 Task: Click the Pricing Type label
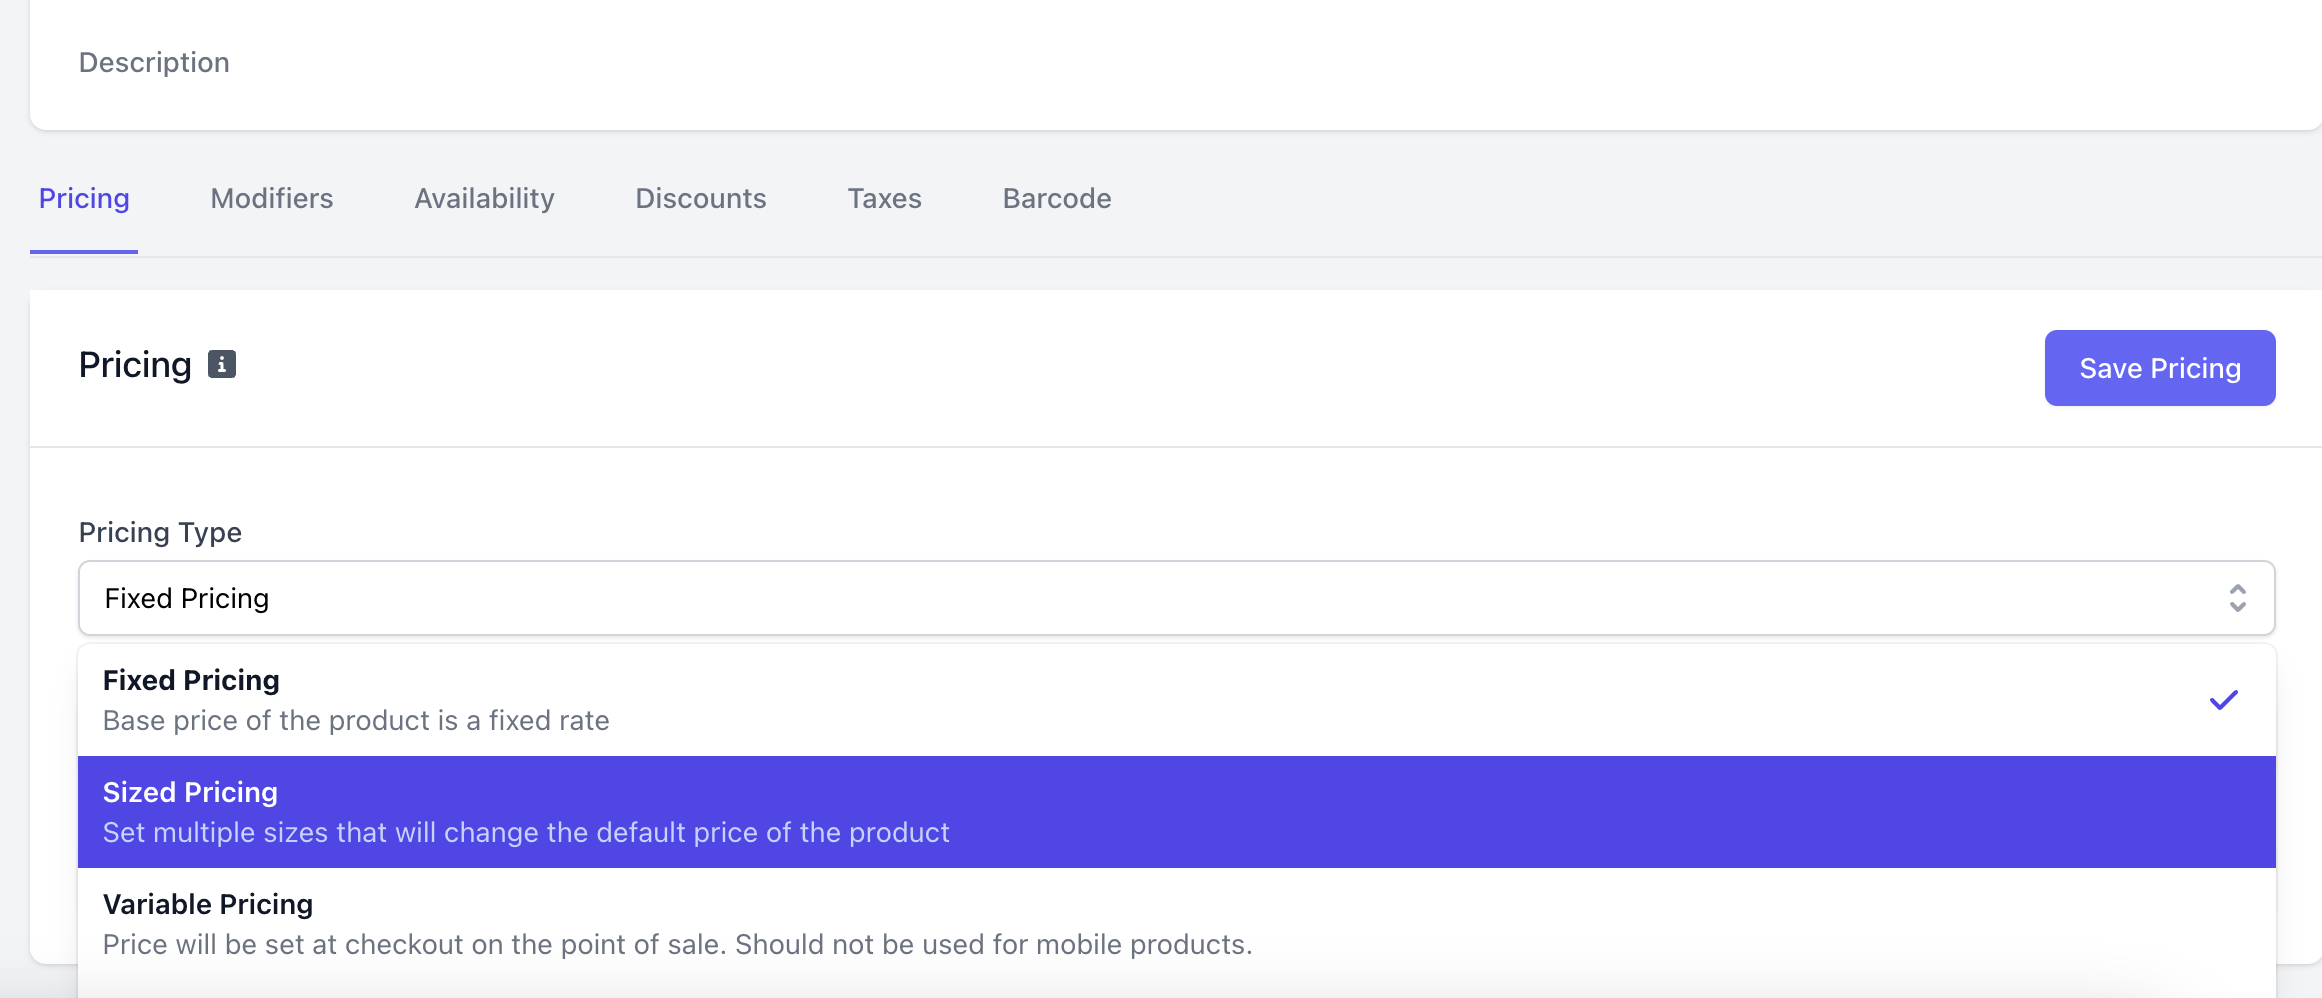coord(160,532)
